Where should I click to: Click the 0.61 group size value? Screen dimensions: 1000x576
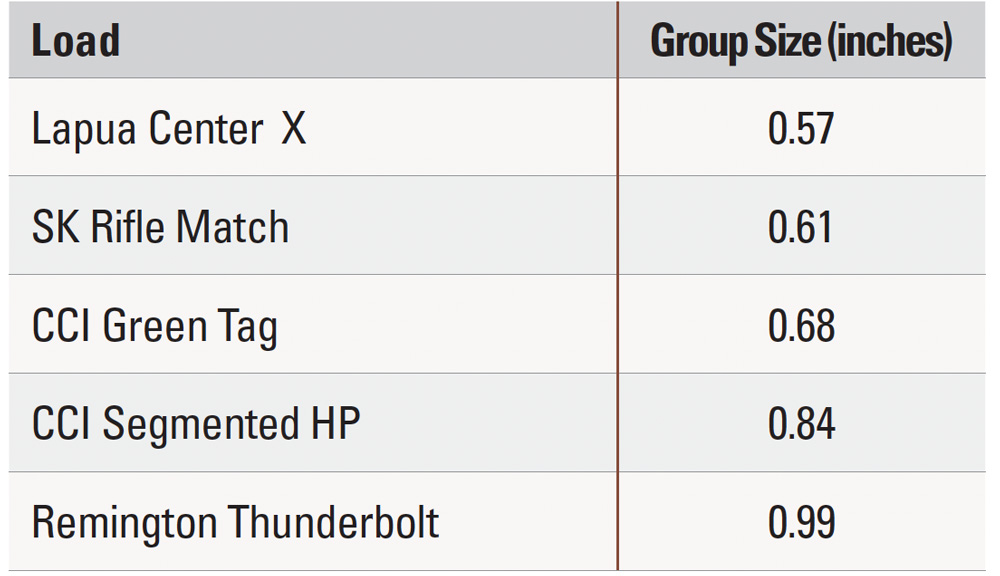click(x=800, y=227)
